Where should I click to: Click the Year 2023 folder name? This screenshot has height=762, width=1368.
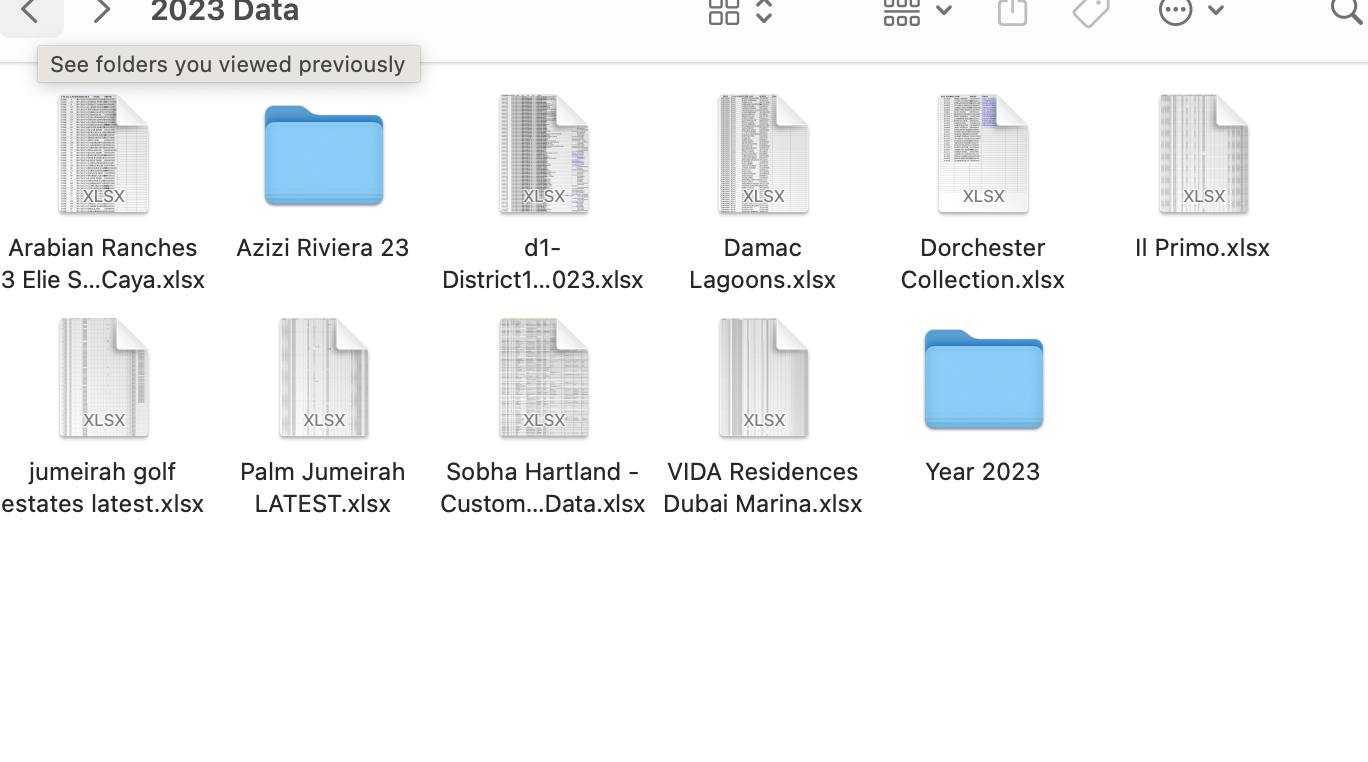point(983,471)
